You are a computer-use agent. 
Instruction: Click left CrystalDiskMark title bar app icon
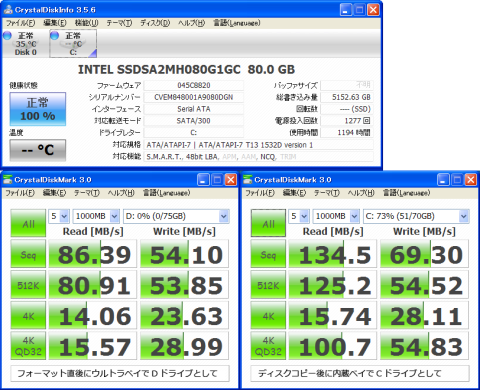[x=7, y=180]
